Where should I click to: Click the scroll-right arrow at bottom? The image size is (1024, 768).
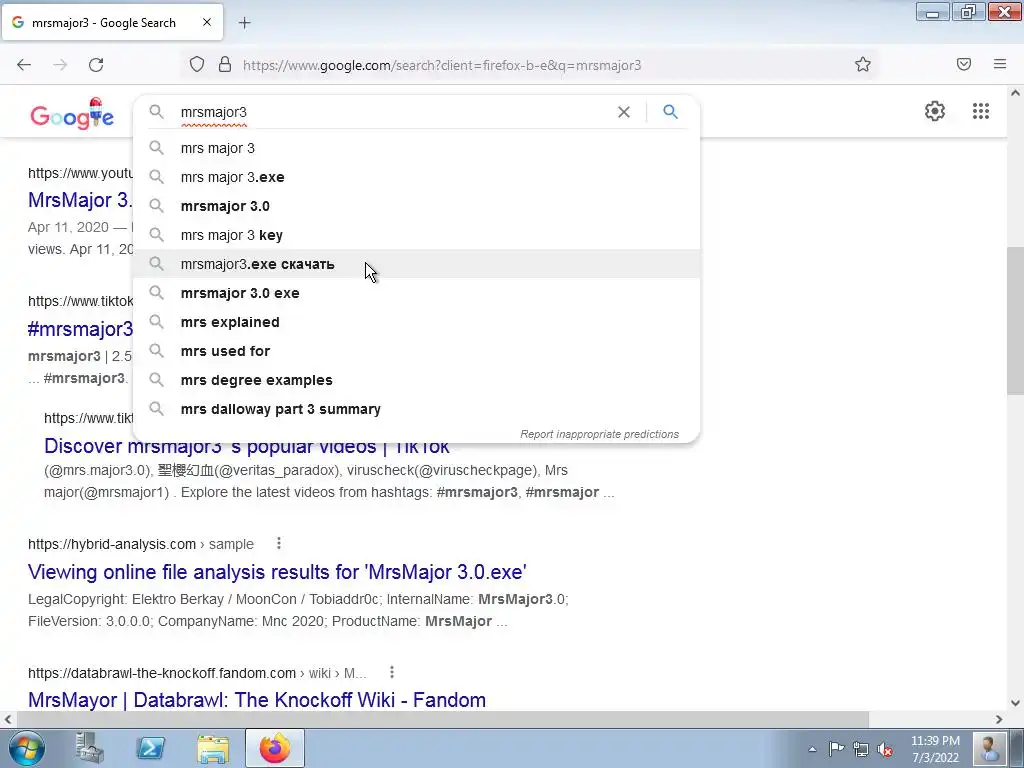999,719
